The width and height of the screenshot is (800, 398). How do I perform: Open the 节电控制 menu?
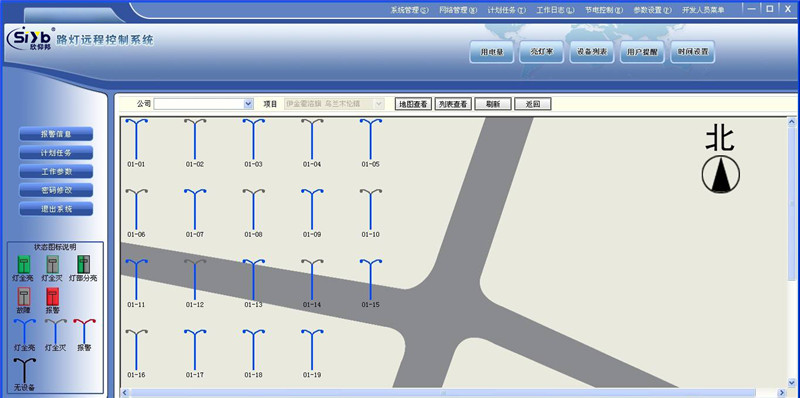(x=604, y=10)
